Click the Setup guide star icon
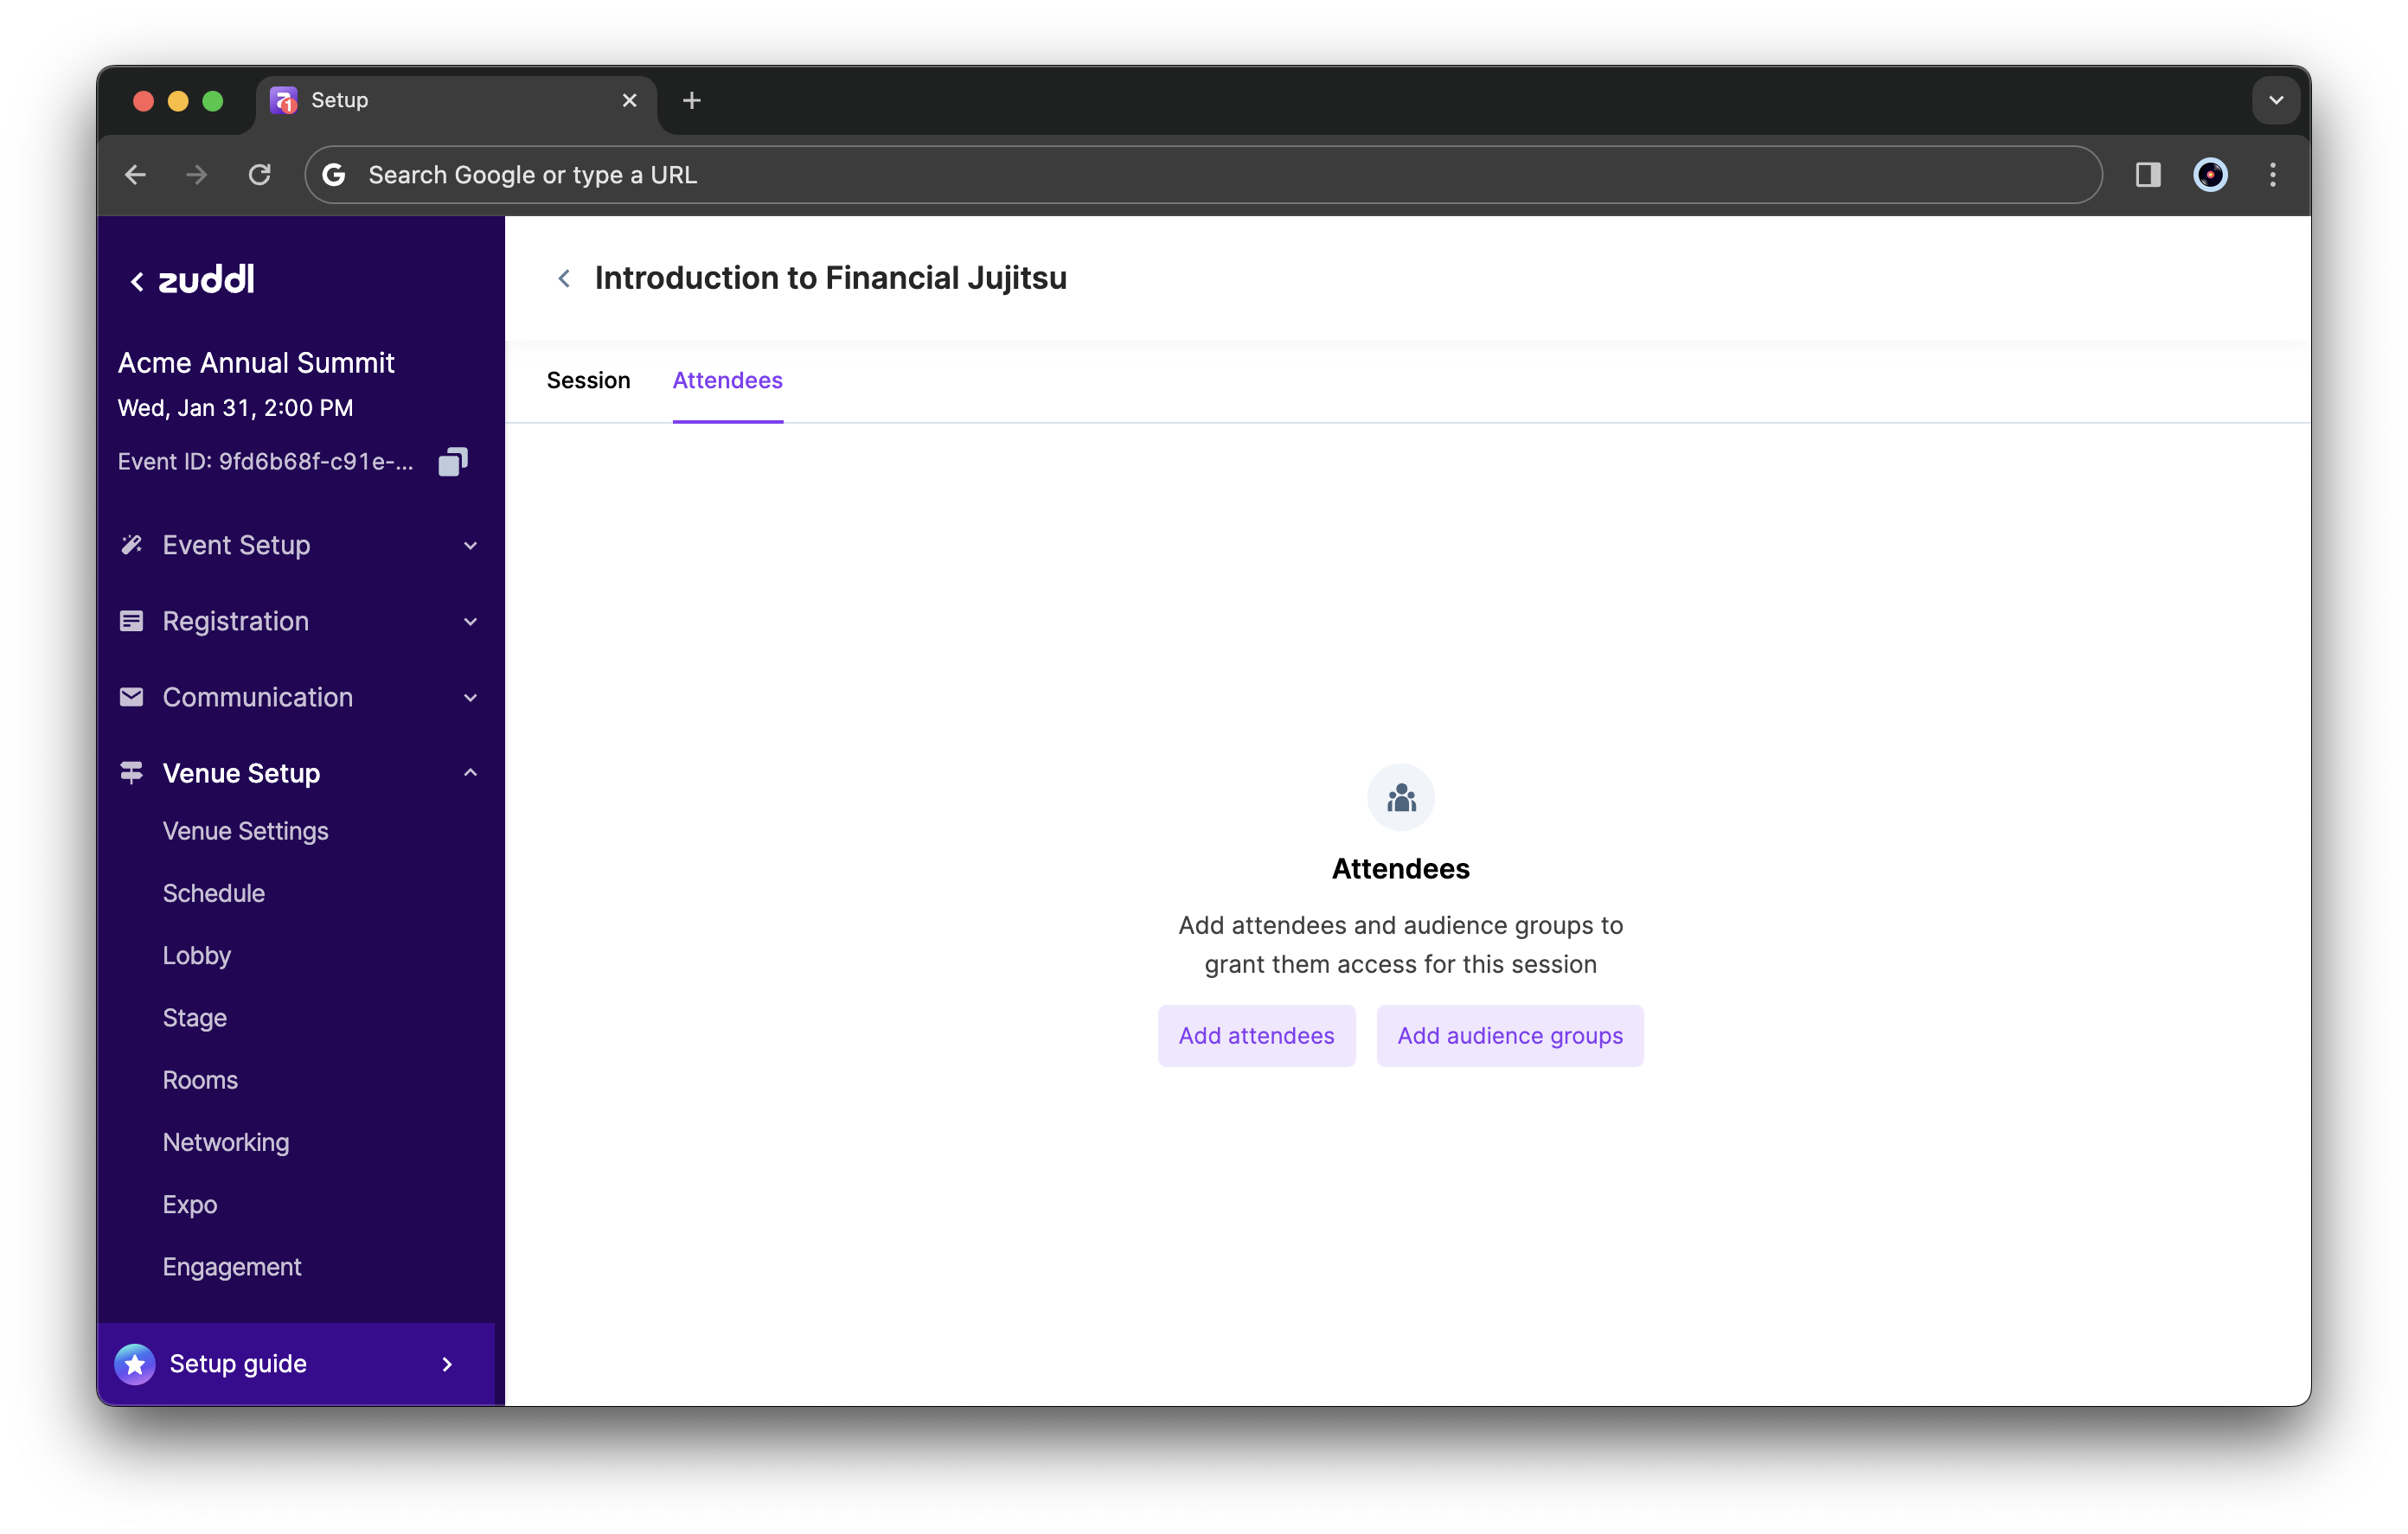Screen dimensions: 2408x1534 138,1364
